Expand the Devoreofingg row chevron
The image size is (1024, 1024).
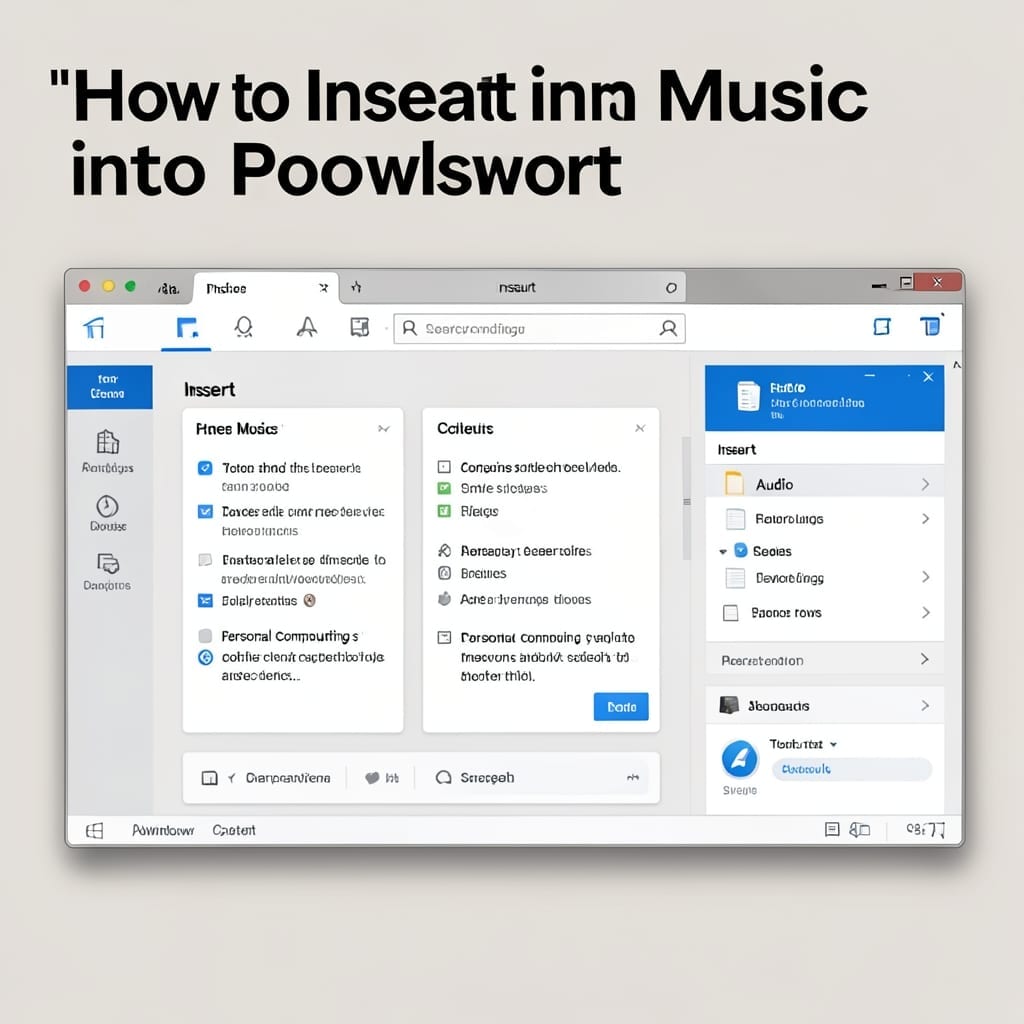click(x=925, y=577)
